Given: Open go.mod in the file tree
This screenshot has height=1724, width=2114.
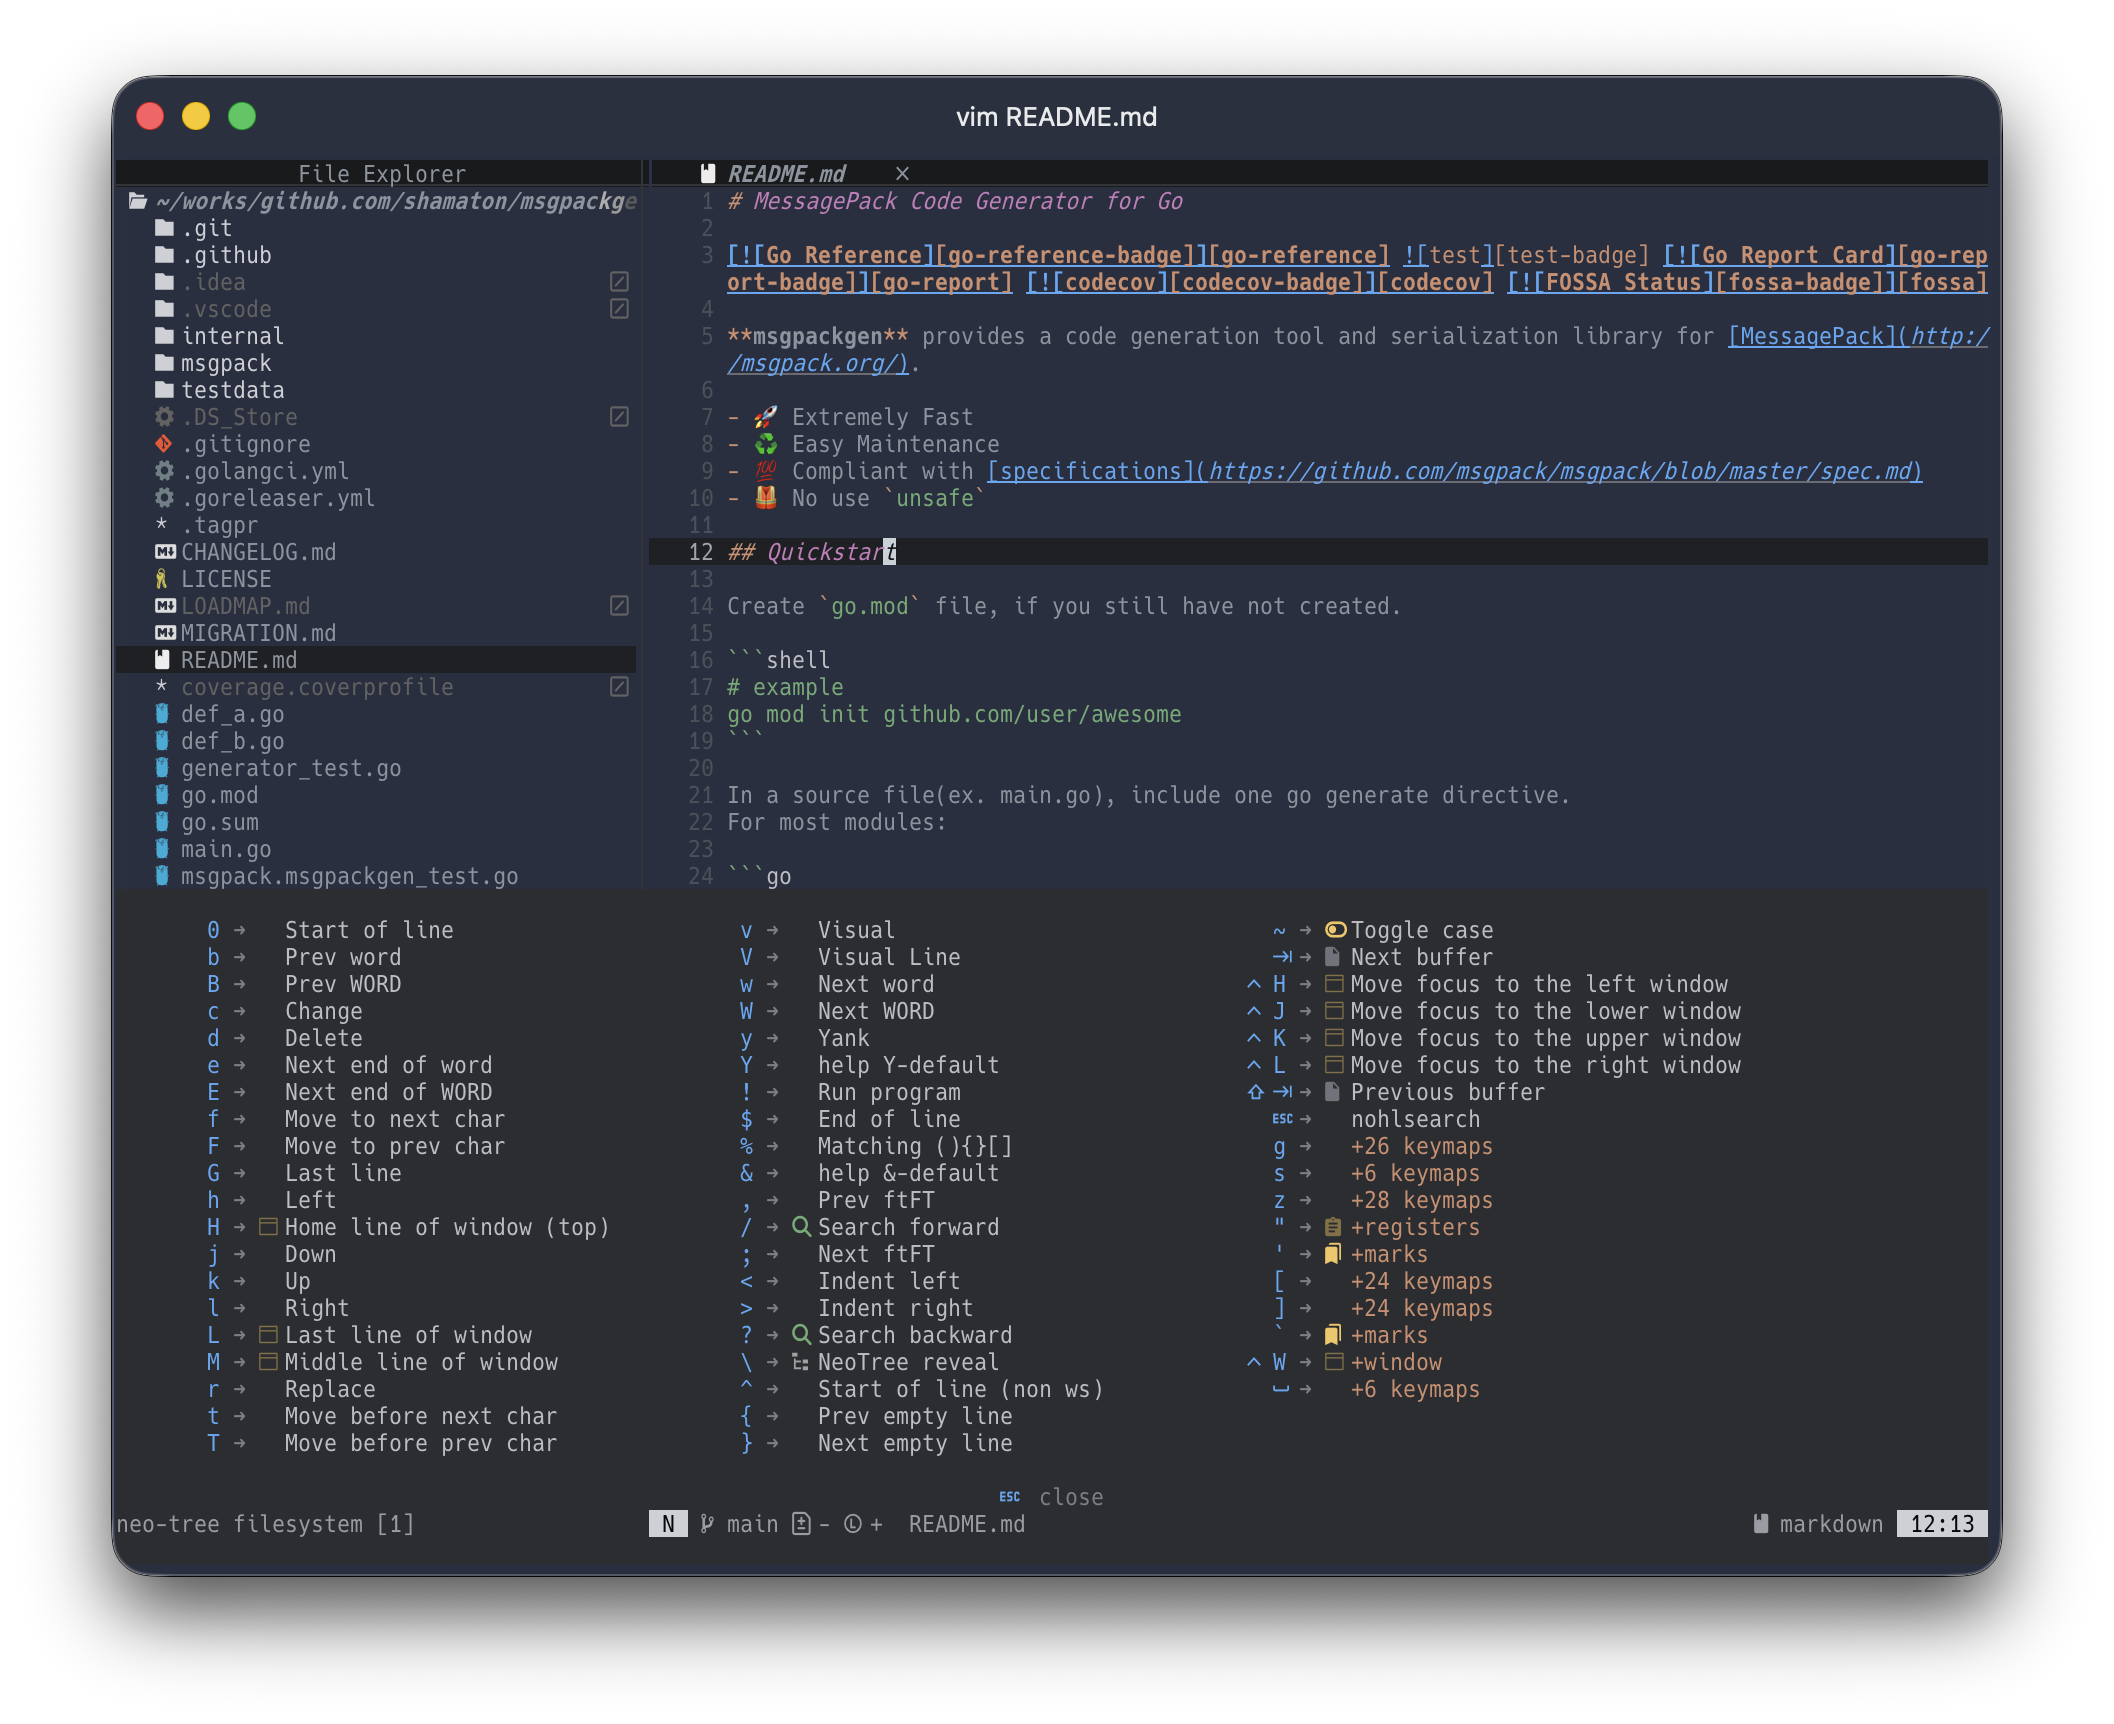Looking at the screenshot, I should (x=219, y=795).
